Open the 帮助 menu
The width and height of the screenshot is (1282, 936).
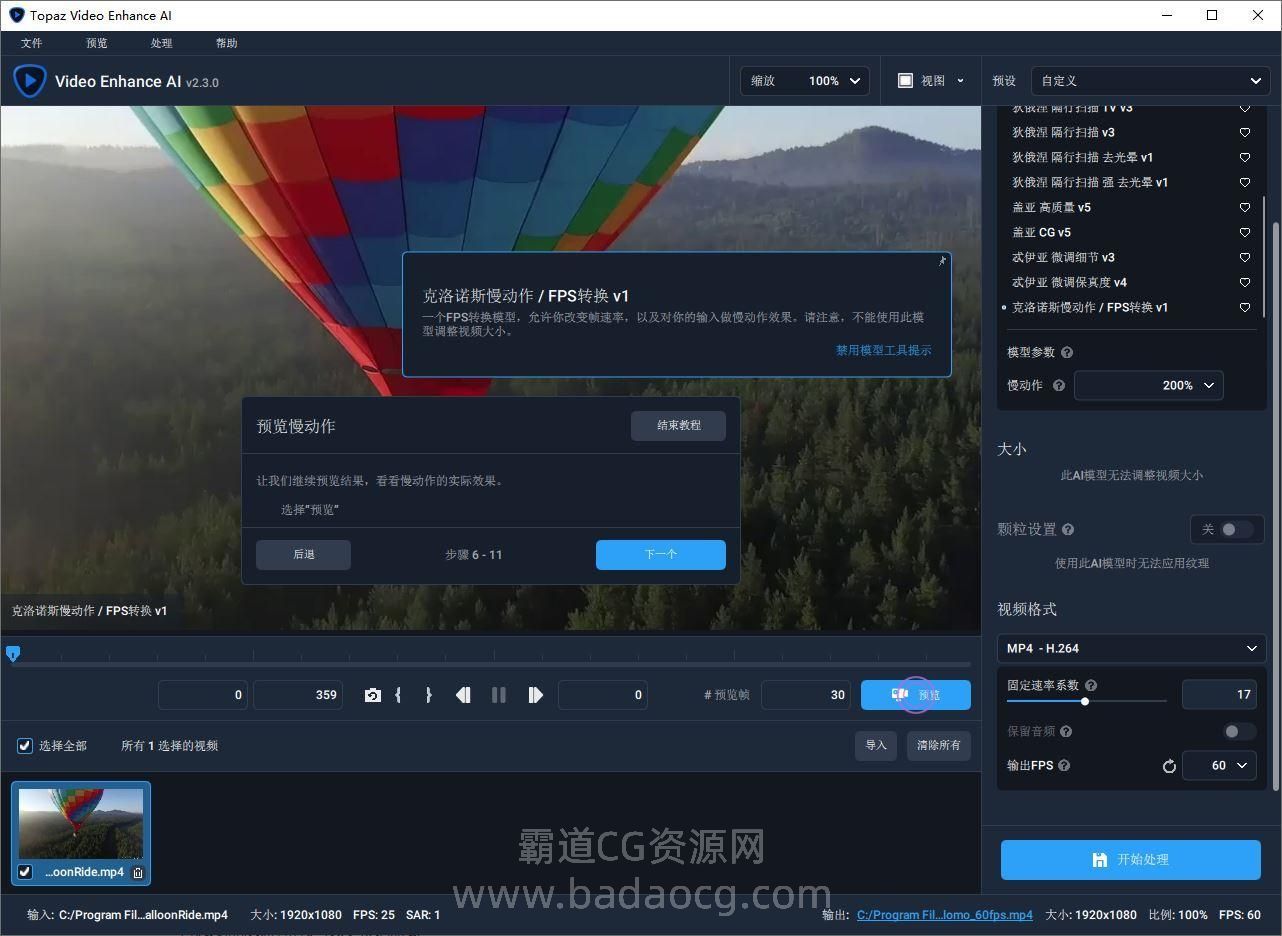click(227, 43)
